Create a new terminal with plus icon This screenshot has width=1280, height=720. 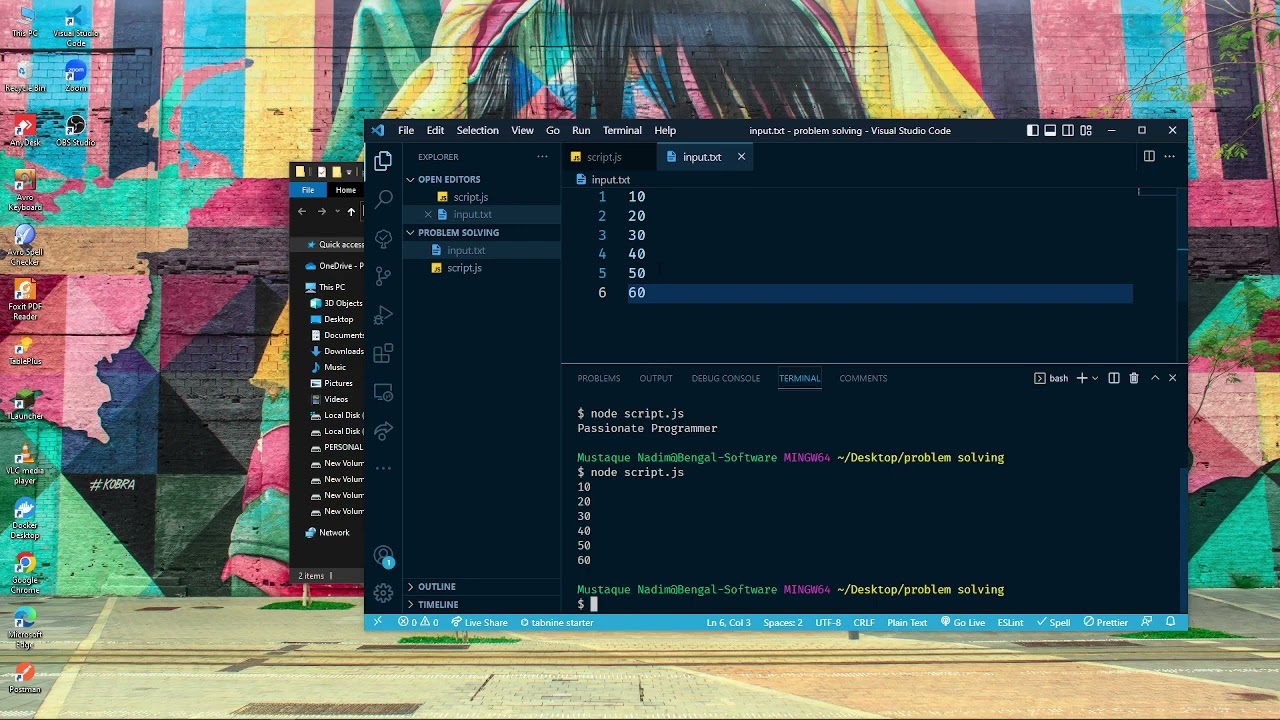point(1081,378)
